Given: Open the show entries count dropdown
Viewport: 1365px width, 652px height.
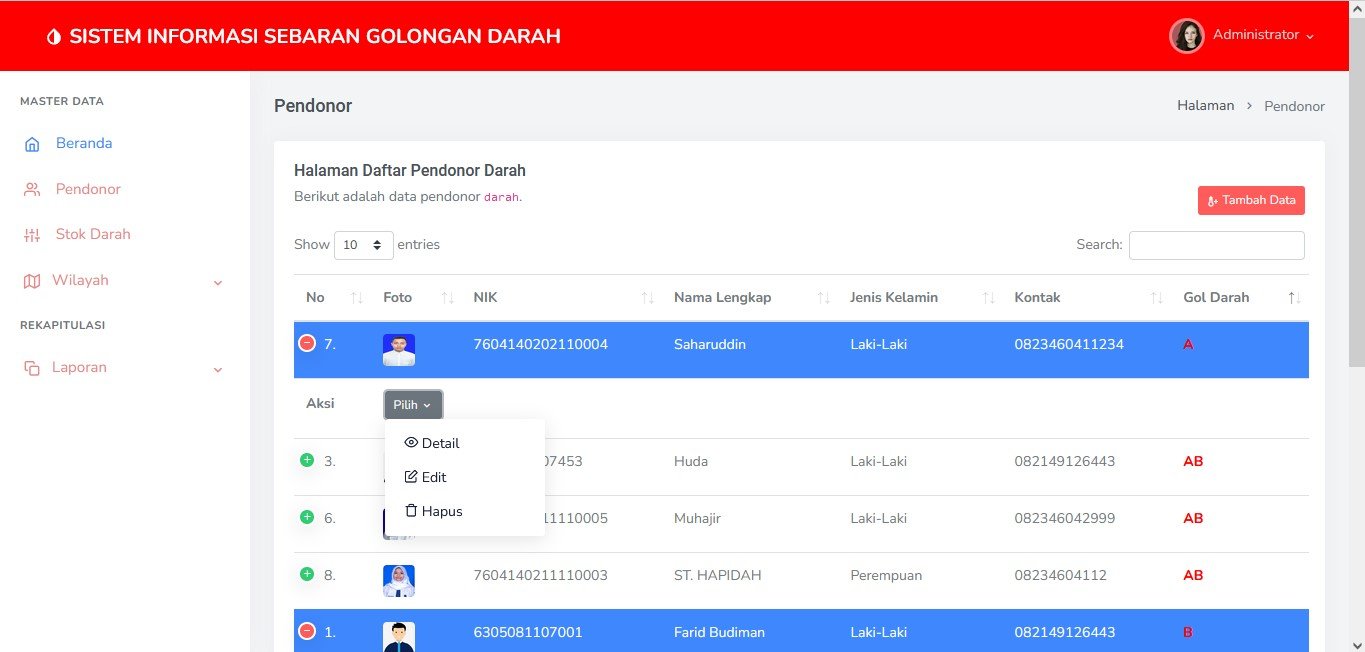Looking at the screenshot, I should click(363, 245).
